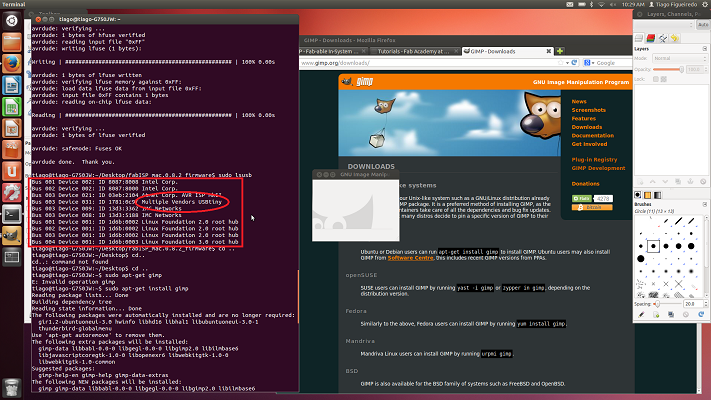Switch to GIMP icon in launcher
The height and width of the screenshot is (400, 711).
pos(12,236)
